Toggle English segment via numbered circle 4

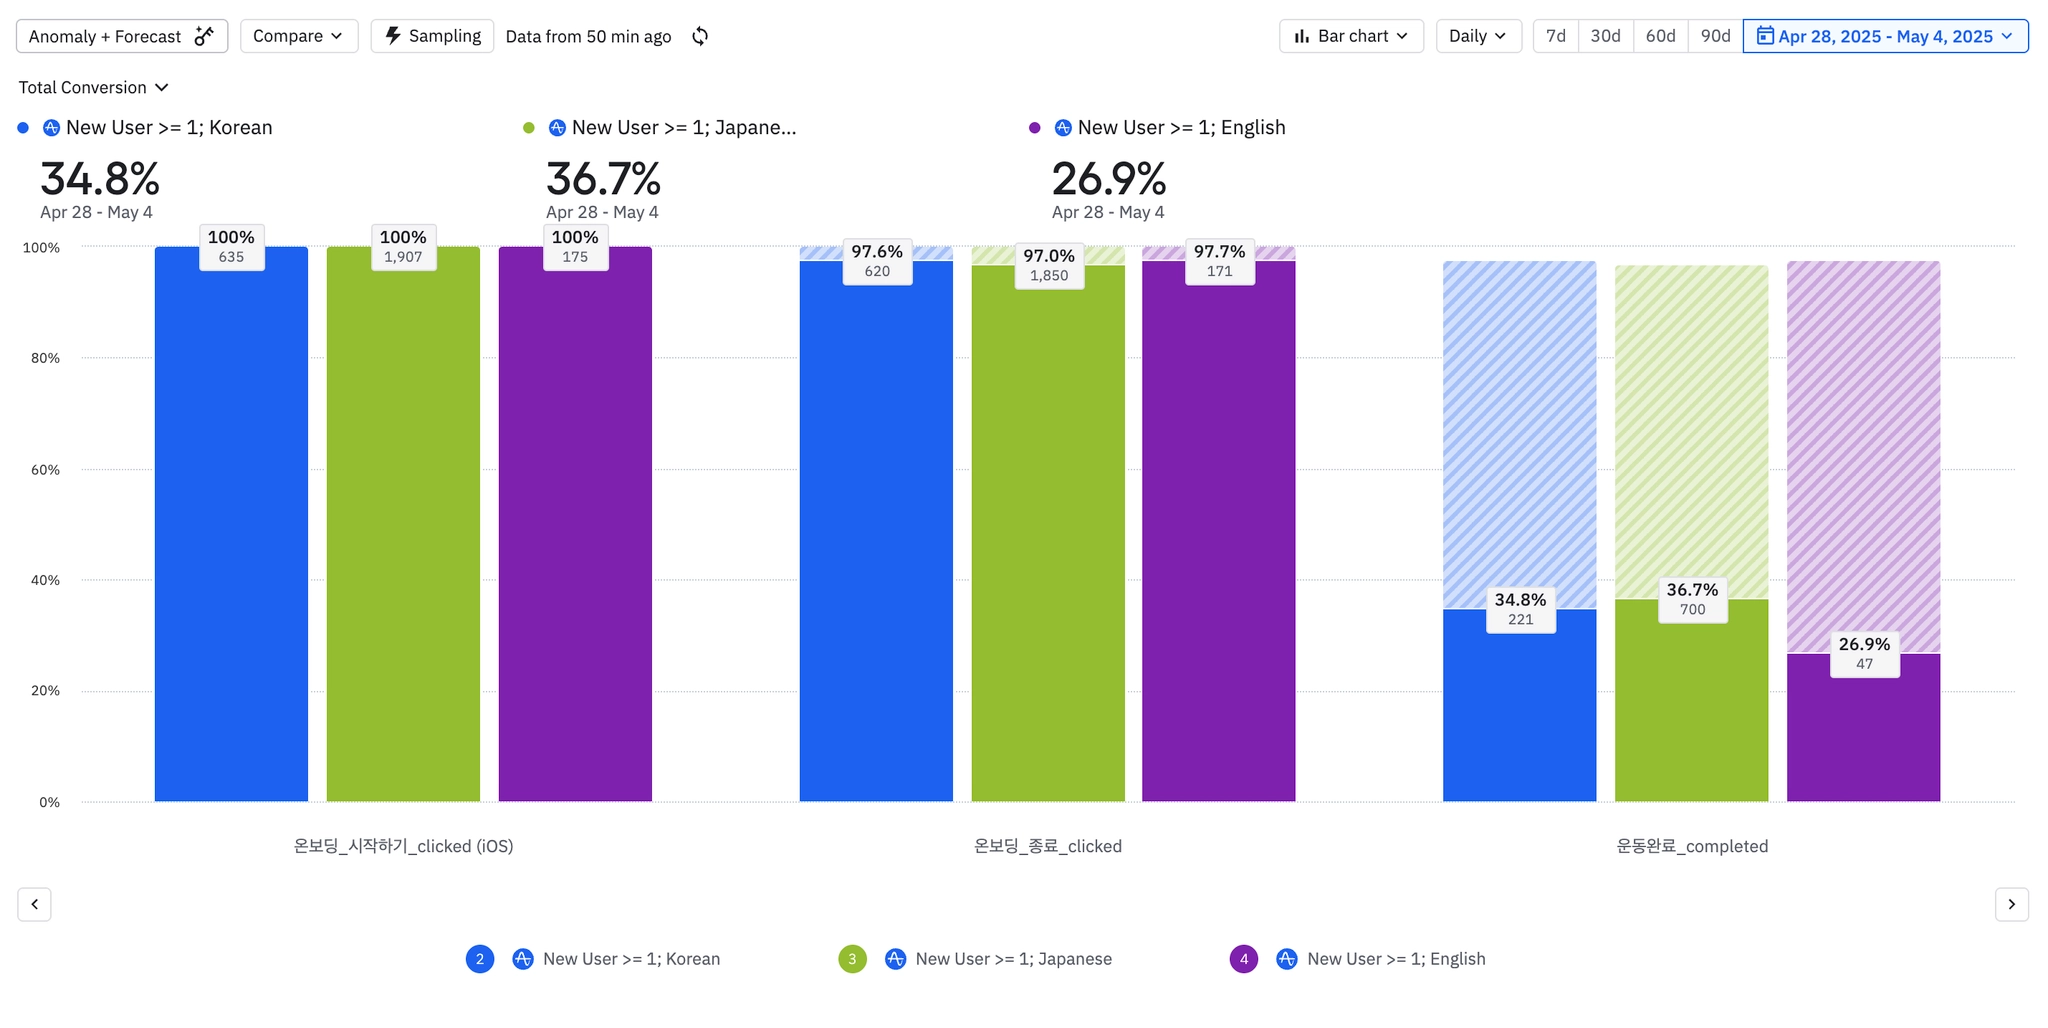coord(1243,959)
